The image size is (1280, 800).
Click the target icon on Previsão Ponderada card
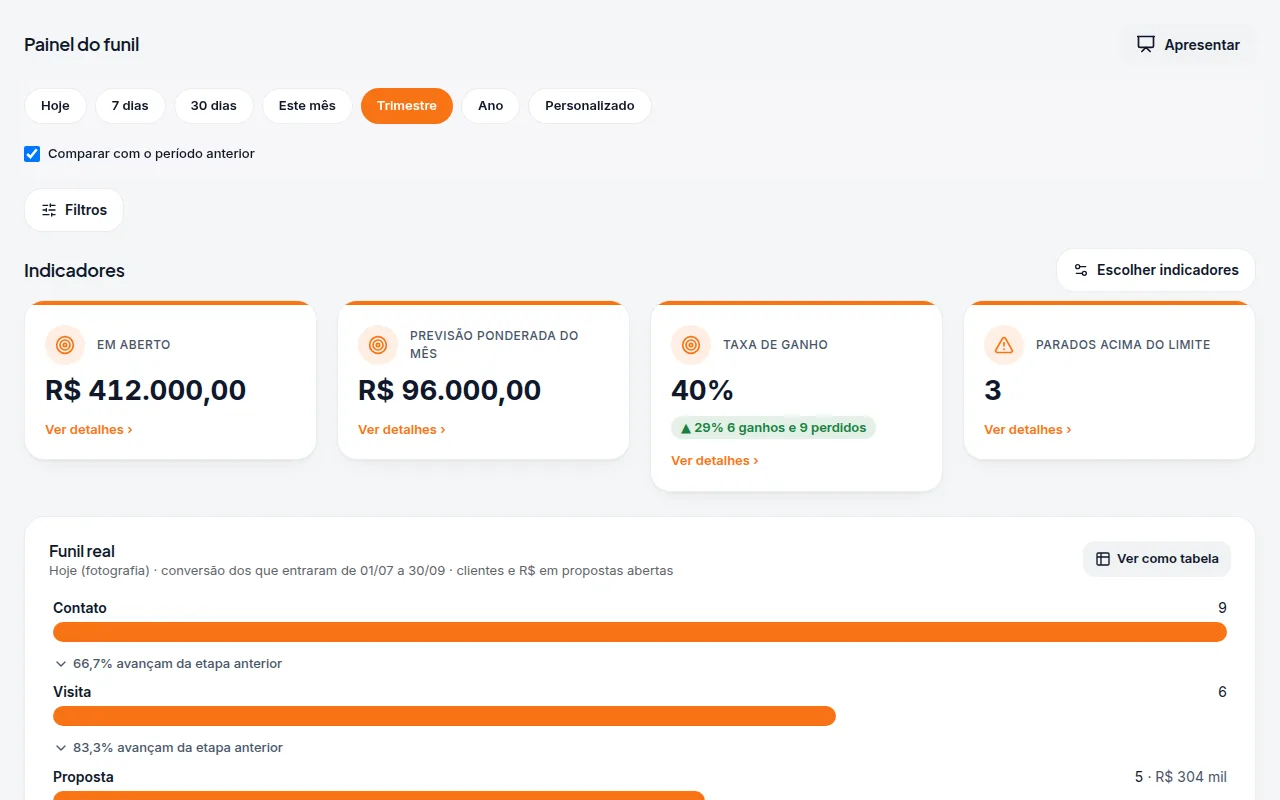click(x=378, y=345)
